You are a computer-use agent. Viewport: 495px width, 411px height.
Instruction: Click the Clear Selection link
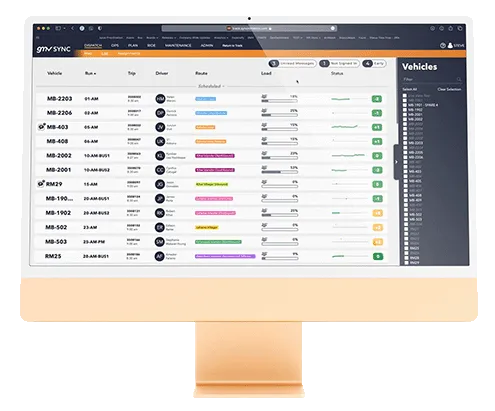[x=449, y=89]
